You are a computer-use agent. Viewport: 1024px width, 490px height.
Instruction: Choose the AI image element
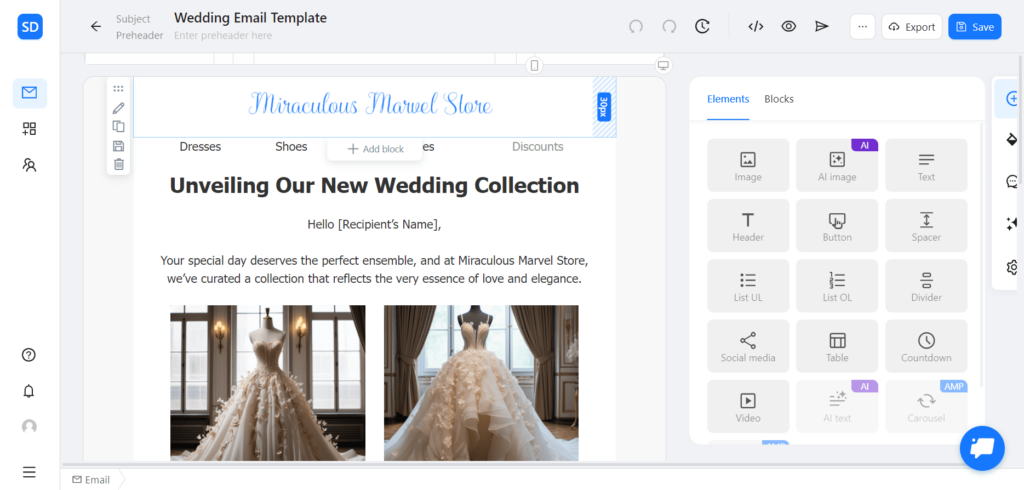pyautogui.click(x=837, y=165)
